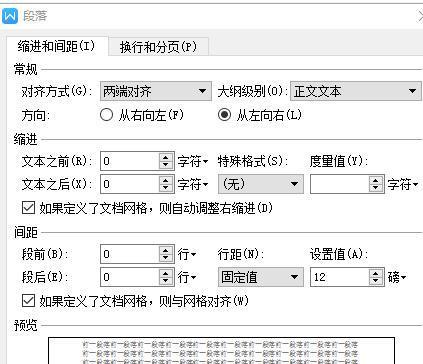Viewport: 423px width, 364px height.
Task: Open the 字符 unit dropdown for 文本之后
Action: [x=193, y=184]
